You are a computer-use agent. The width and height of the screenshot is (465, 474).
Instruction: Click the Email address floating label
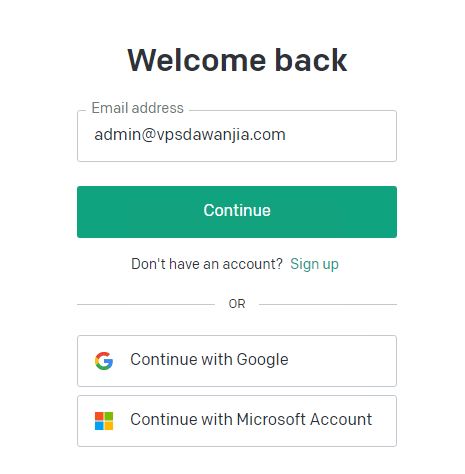pyautogui.click(x=137, y=108)
